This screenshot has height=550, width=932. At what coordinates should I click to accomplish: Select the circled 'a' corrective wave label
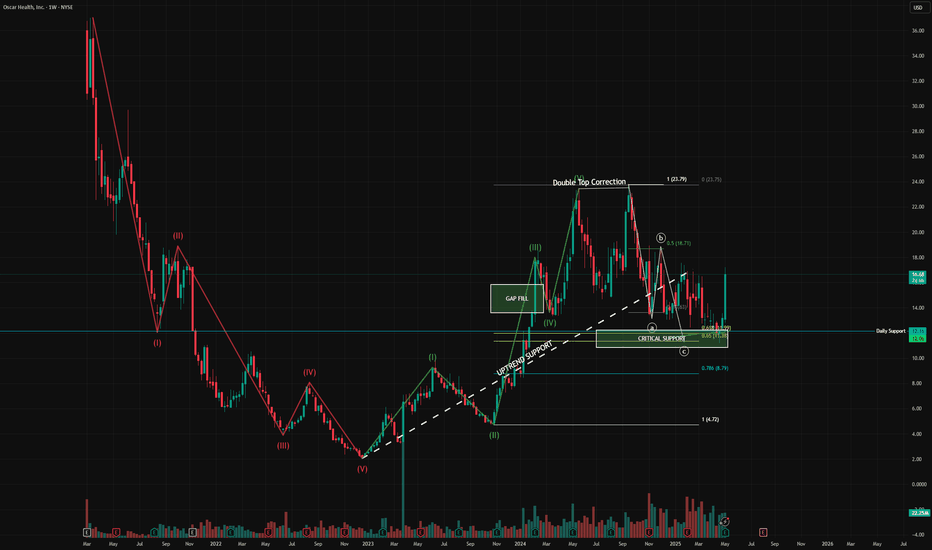[x=652, y=328]
